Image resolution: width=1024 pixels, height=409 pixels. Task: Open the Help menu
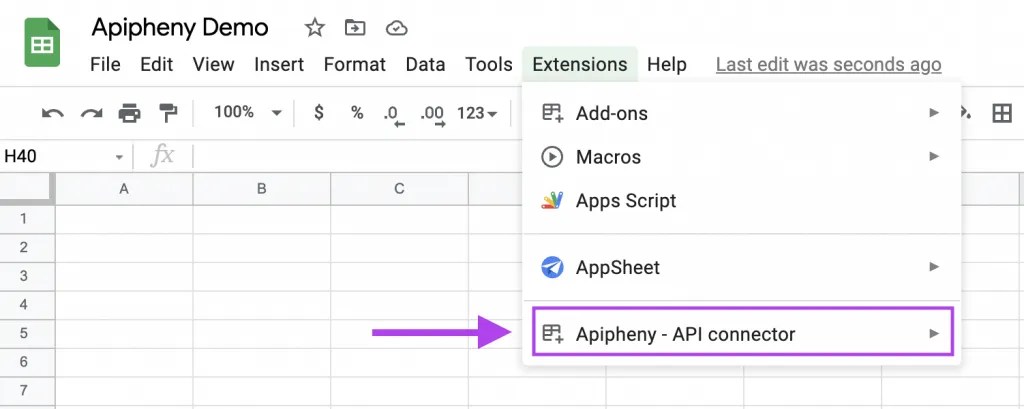pos(667,65)
